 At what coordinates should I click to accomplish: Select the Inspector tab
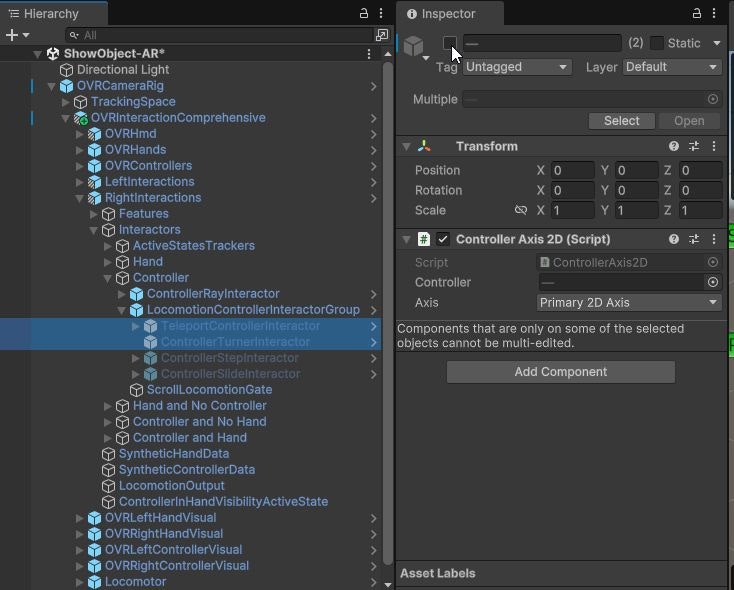pos(450,14)
